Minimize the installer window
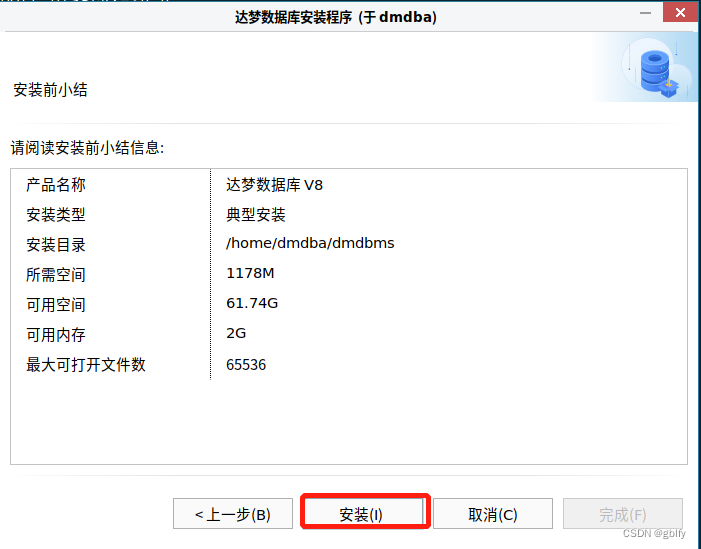701x549 pixels. (645, 13)
